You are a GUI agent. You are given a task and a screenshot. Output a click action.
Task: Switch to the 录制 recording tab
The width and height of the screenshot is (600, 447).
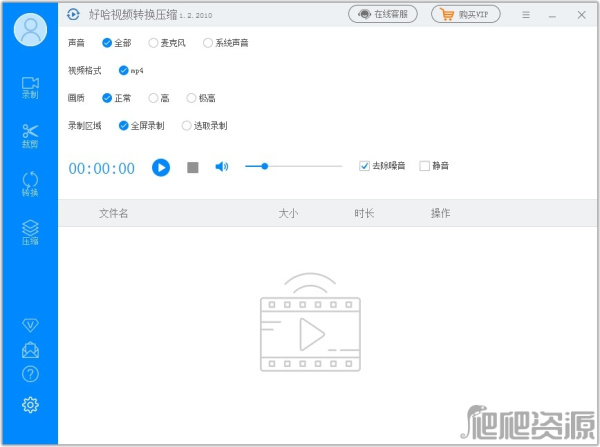click(x=30, y=88)
